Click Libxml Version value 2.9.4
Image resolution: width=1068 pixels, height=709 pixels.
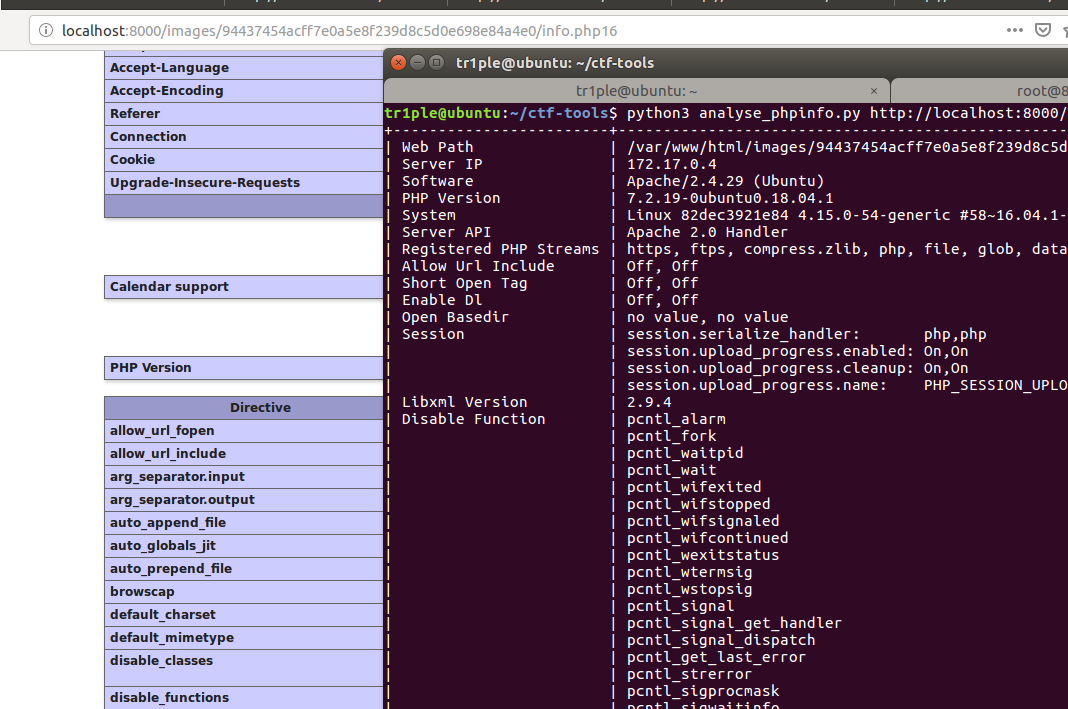[x=649, y=403]
